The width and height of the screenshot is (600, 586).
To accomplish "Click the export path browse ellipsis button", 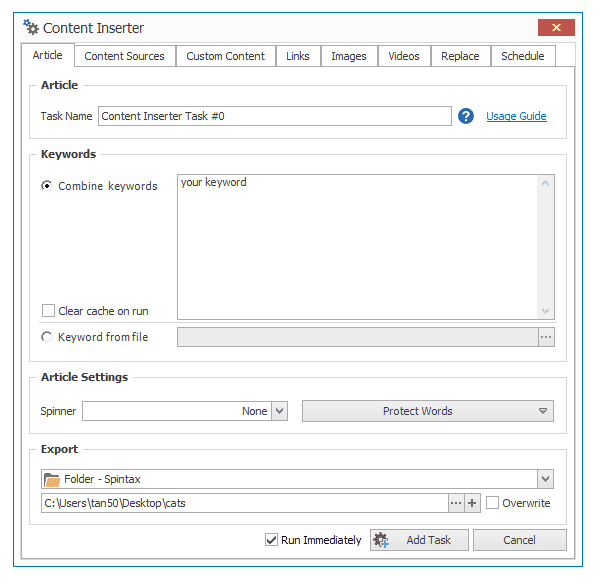I will click(456, 503).
